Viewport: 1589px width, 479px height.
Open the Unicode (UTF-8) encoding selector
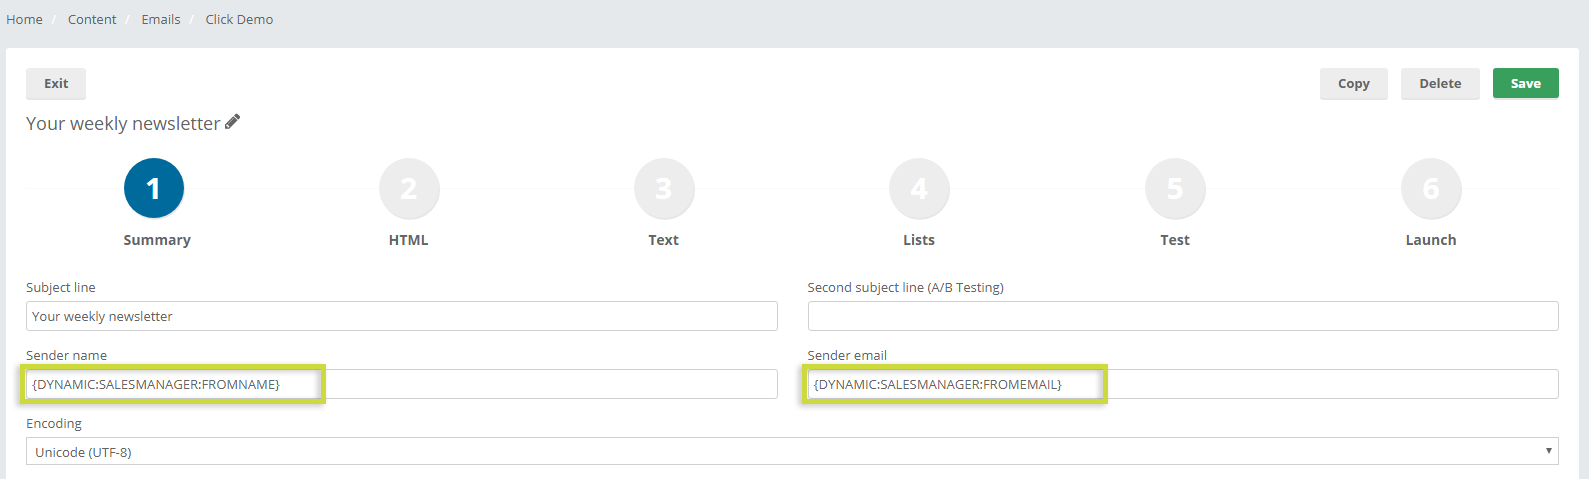tap(792, 451)
